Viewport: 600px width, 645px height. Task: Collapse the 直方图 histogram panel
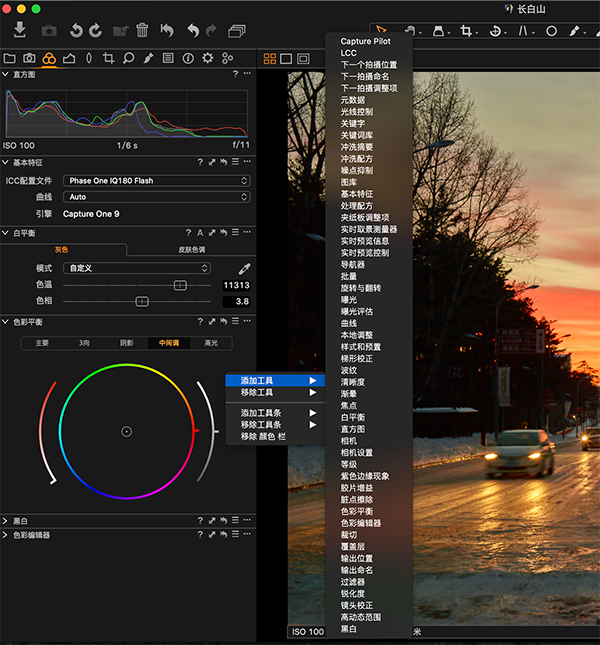point(7,74)
